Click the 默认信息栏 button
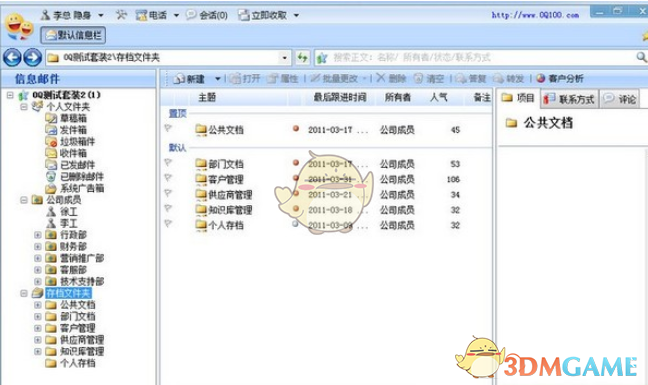This screenshot has width=648, height=385. pos(73,35)
